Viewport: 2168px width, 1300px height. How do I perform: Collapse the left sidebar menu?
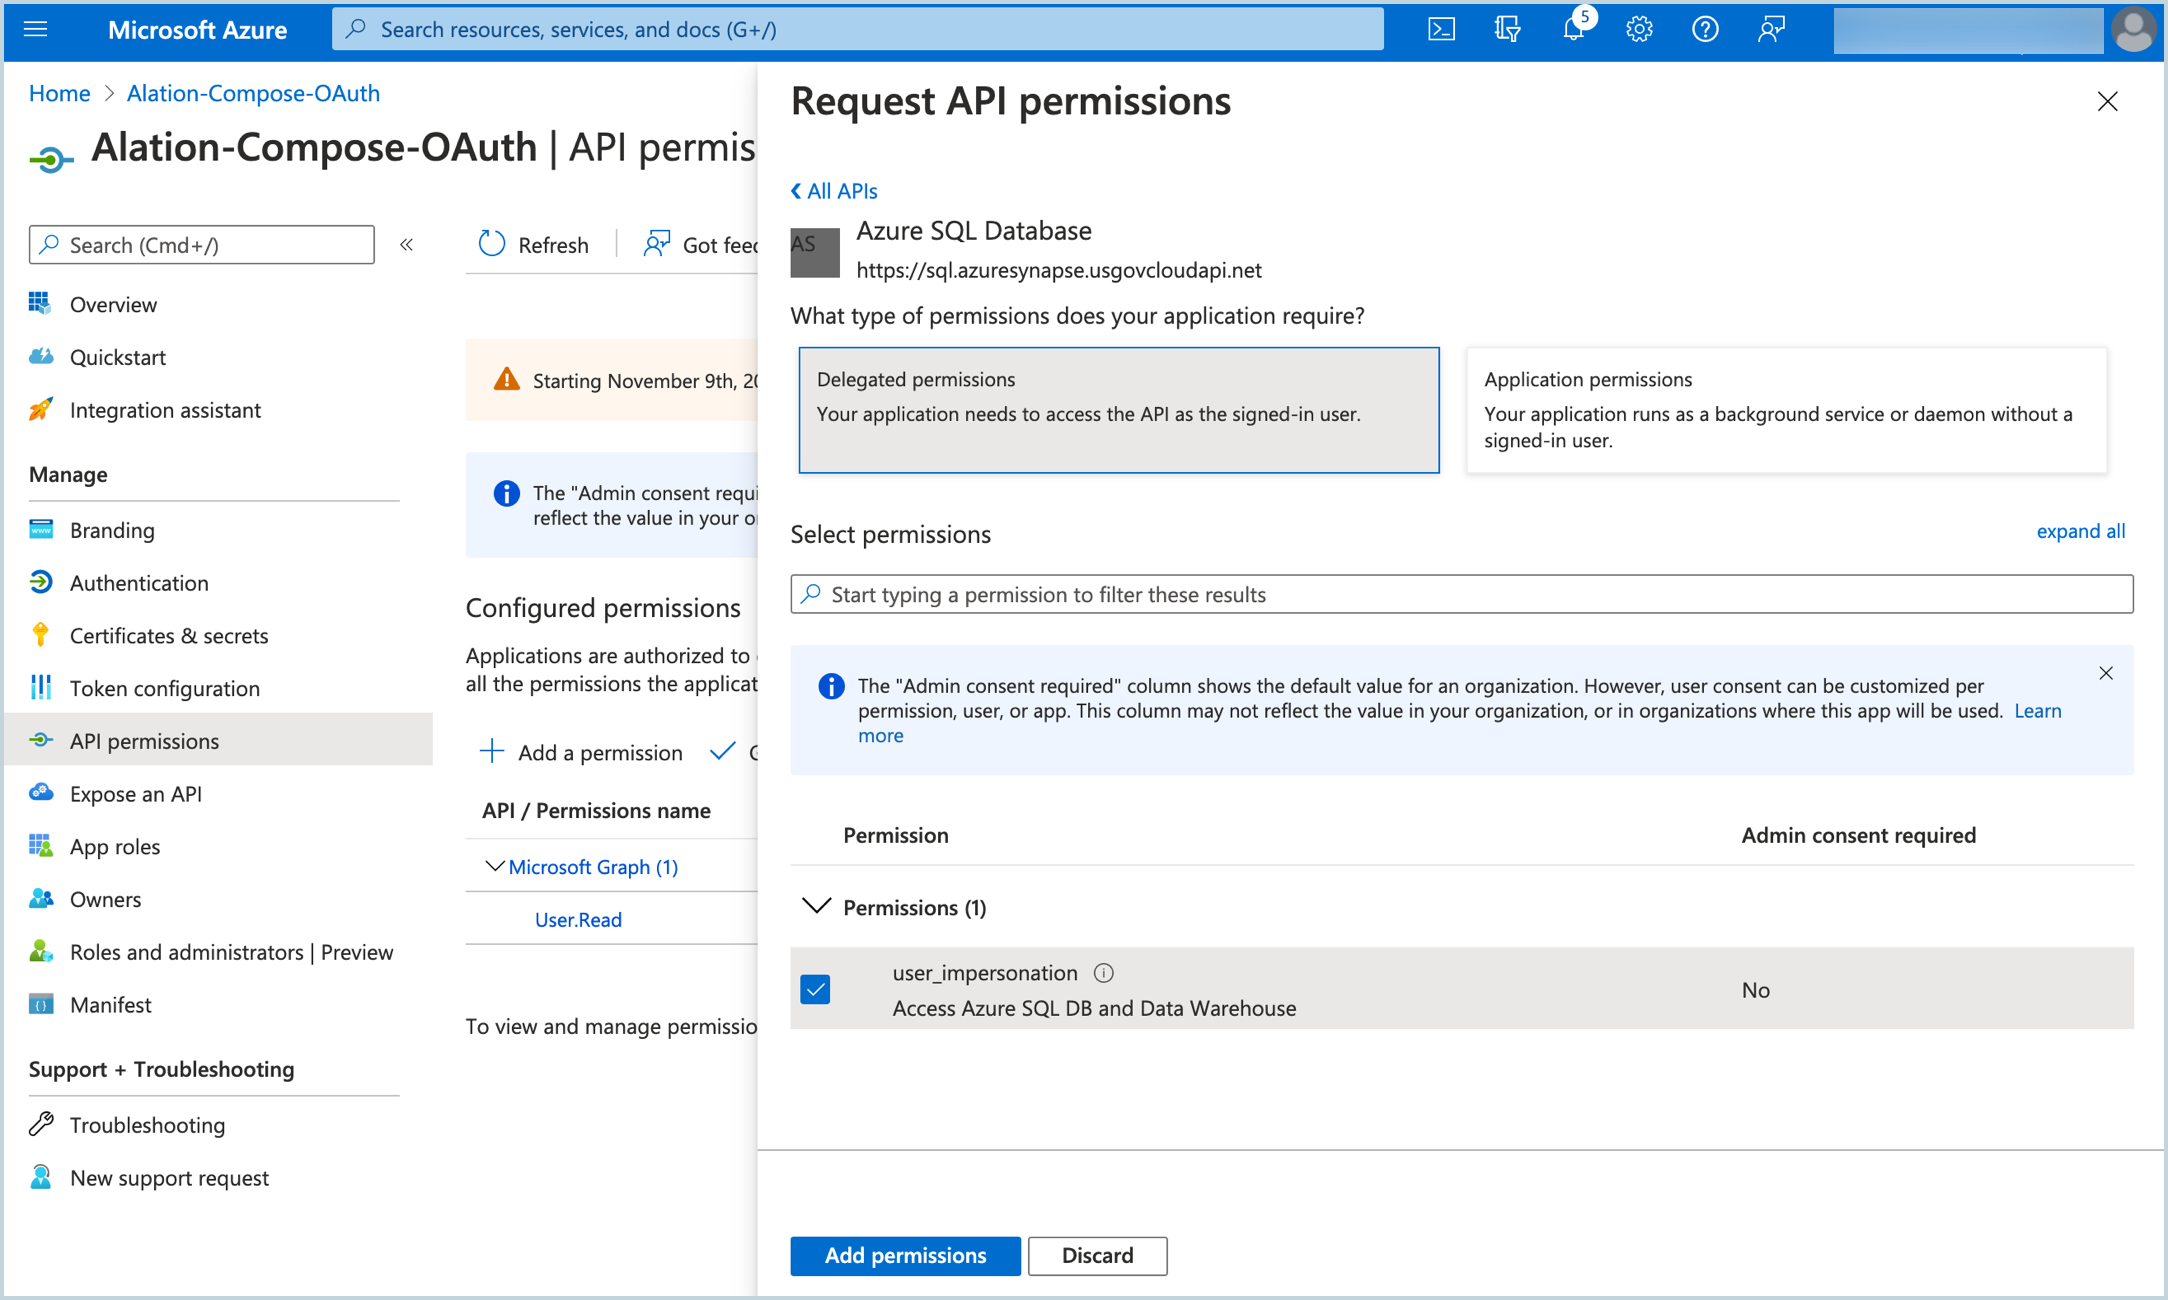(406, 245)
